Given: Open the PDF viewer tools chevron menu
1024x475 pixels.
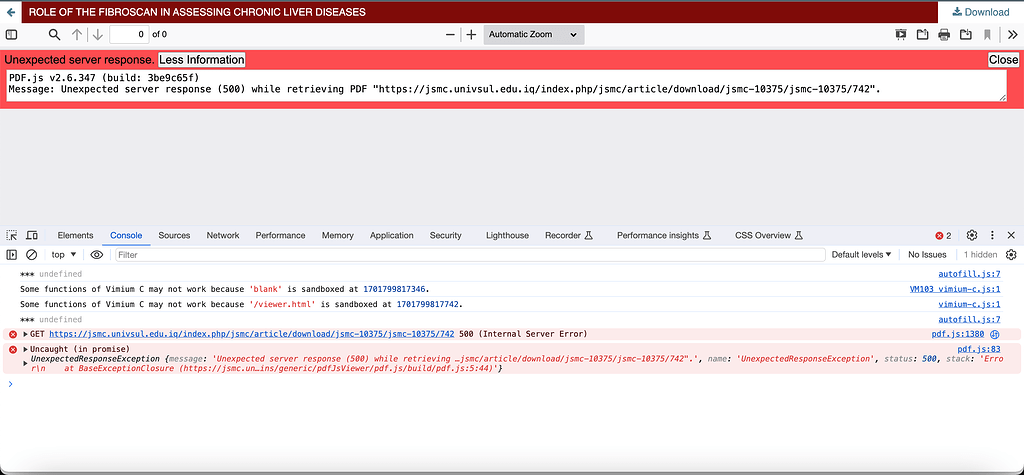Looking at the screenshot, I should (1012, 35).
